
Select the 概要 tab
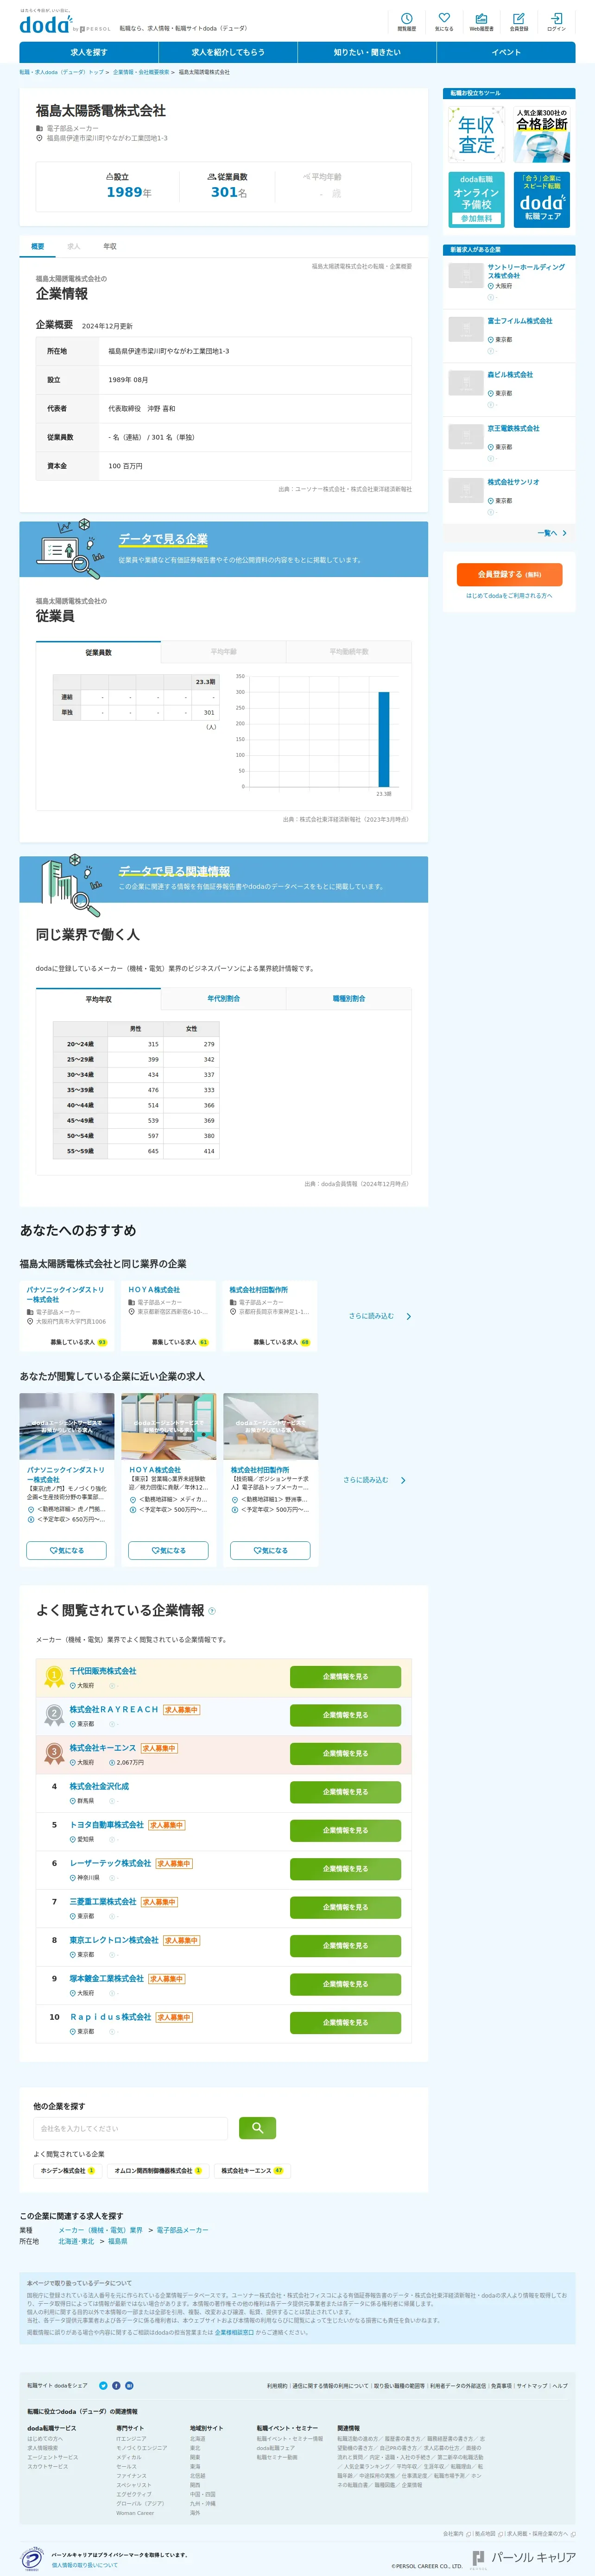tap(37, 246)
